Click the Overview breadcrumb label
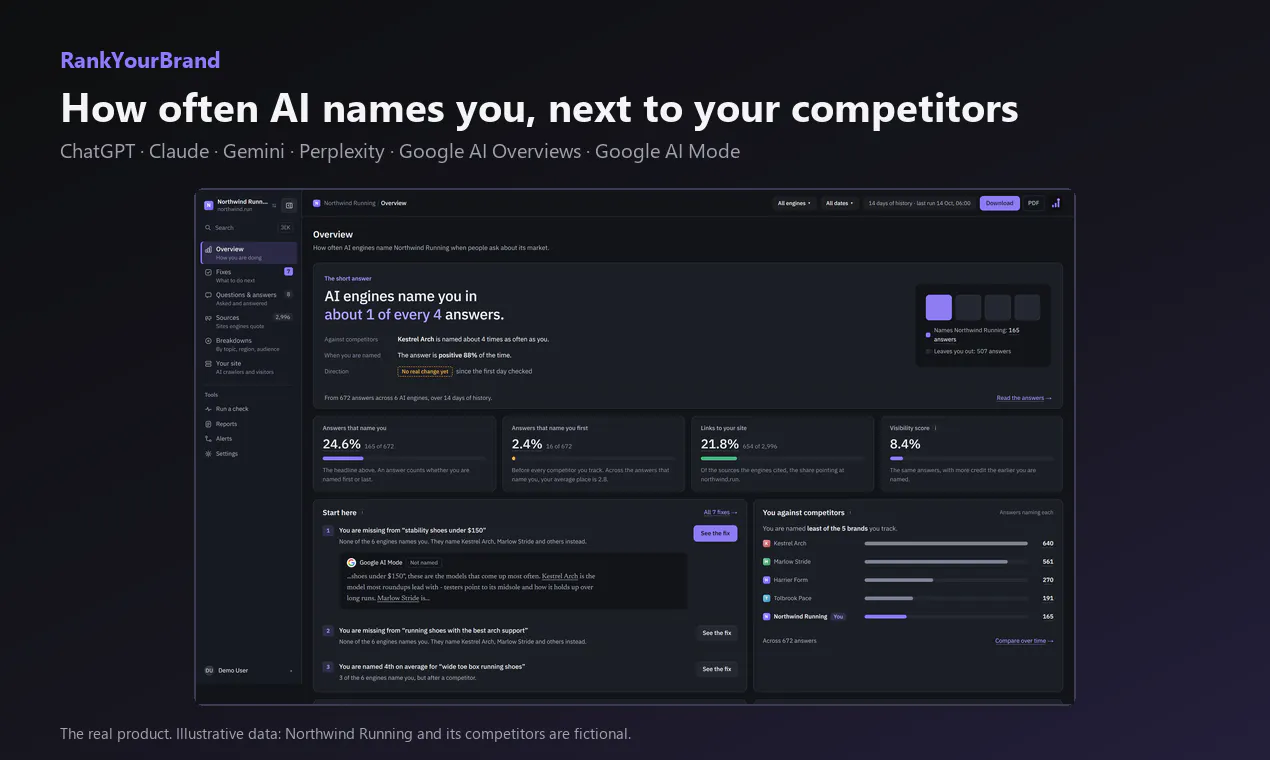This screenshot has width=1270, height=760. tap(394, 203)
